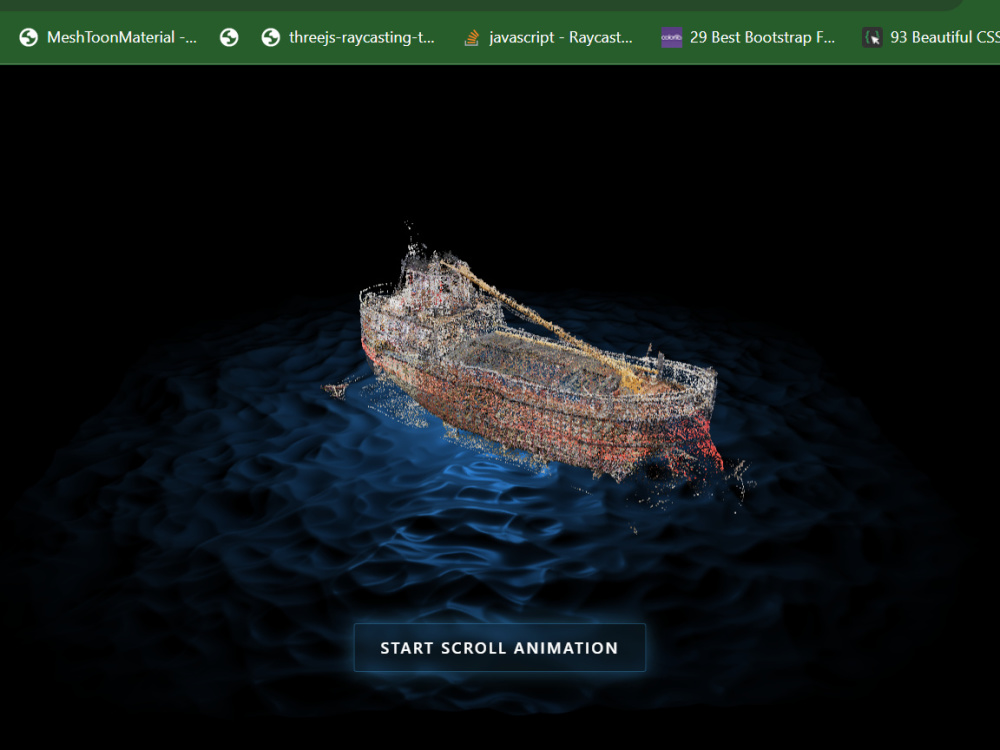This screenshot has height=750, width=1000.
Task: Click the MeshToonMaterial bookmark globe icon
Action: tap(28, 38)
